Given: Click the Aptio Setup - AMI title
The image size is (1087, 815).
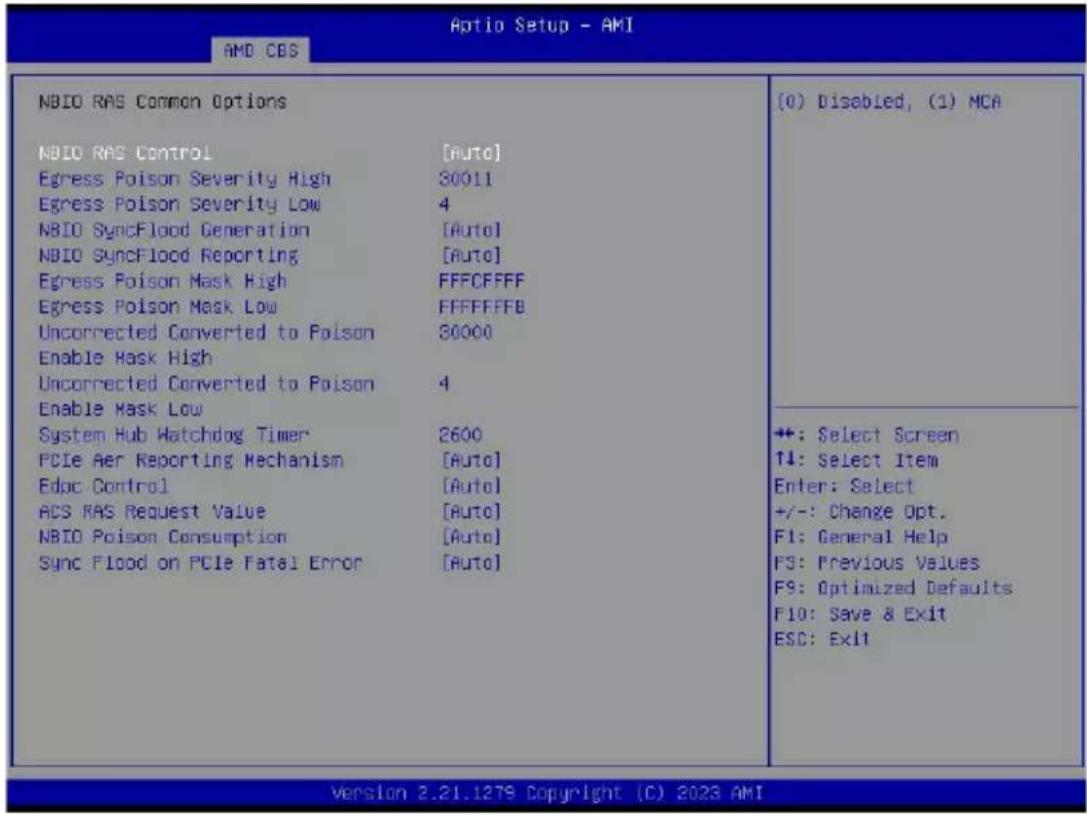Looking at the screenshot, I should pyautogui.click(x=541, y=26).
